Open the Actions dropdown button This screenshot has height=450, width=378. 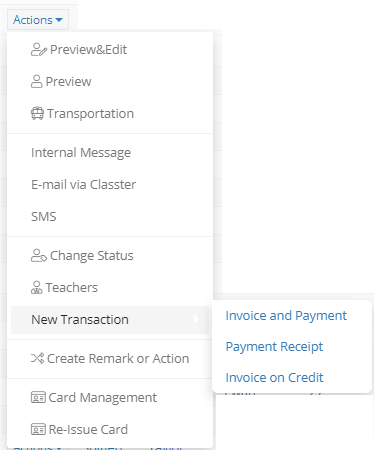click(38, 20)
